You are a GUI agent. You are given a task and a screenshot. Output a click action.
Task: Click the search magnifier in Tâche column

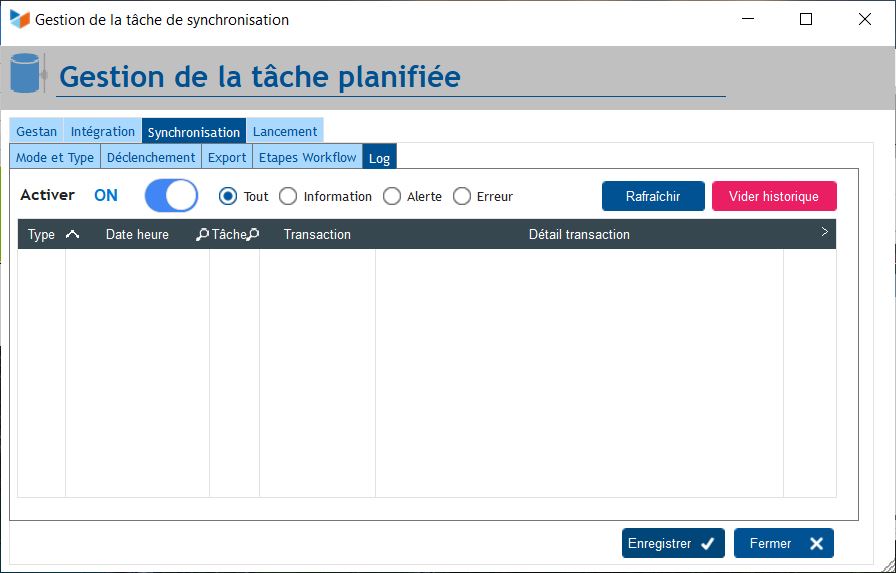click(253, 234)
